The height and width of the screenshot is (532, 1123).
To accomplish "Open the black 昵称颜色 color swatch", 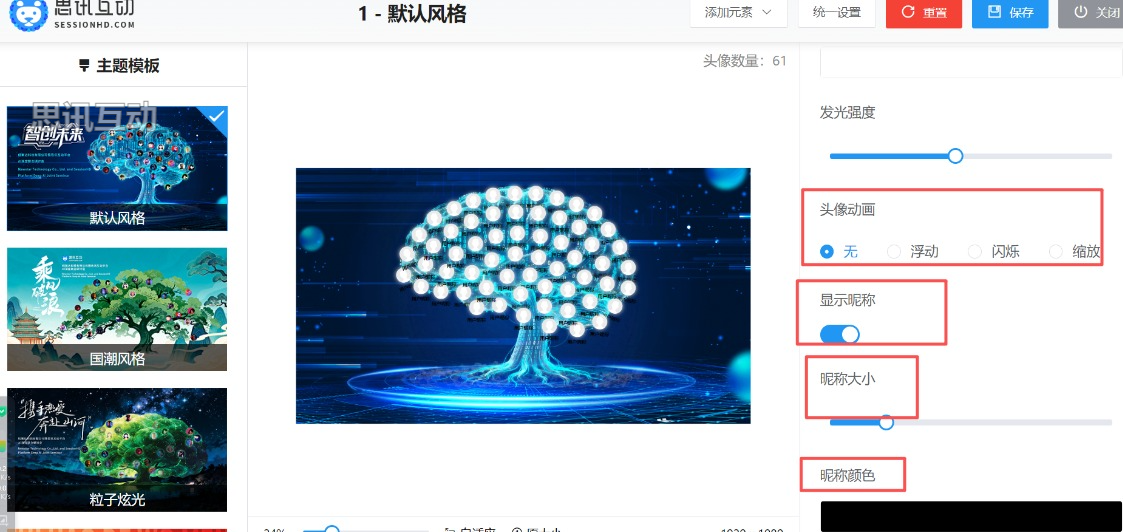I will coord(971,516).
